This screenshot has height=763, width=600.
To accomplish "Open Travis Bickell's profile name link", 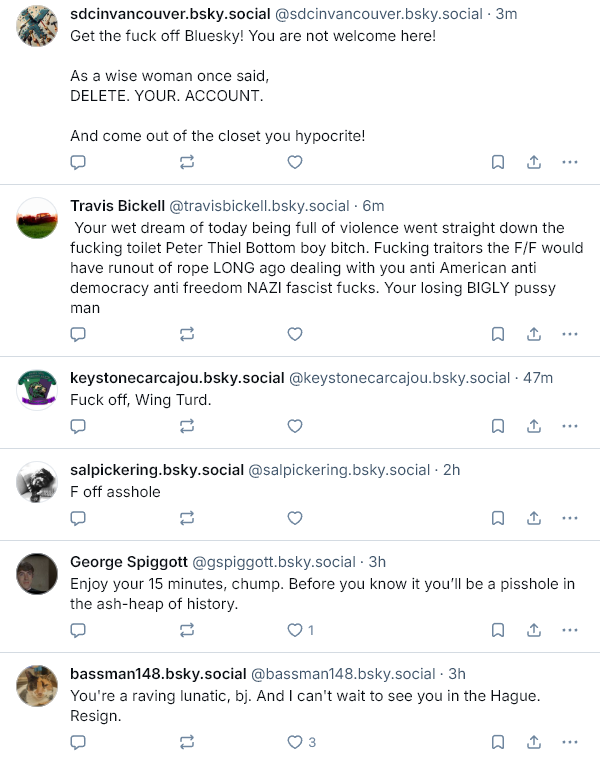I will (117, 206).
